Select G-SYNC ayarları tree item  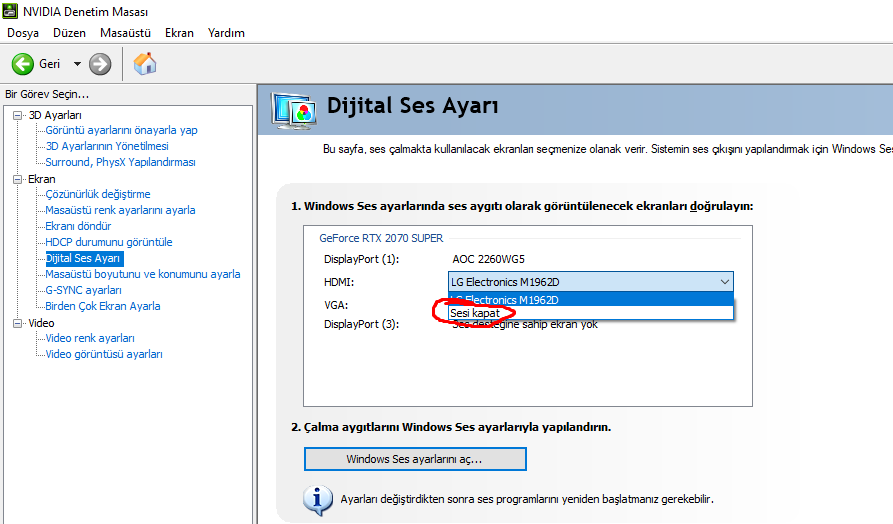pyautogui.click(x=83, y=290)
